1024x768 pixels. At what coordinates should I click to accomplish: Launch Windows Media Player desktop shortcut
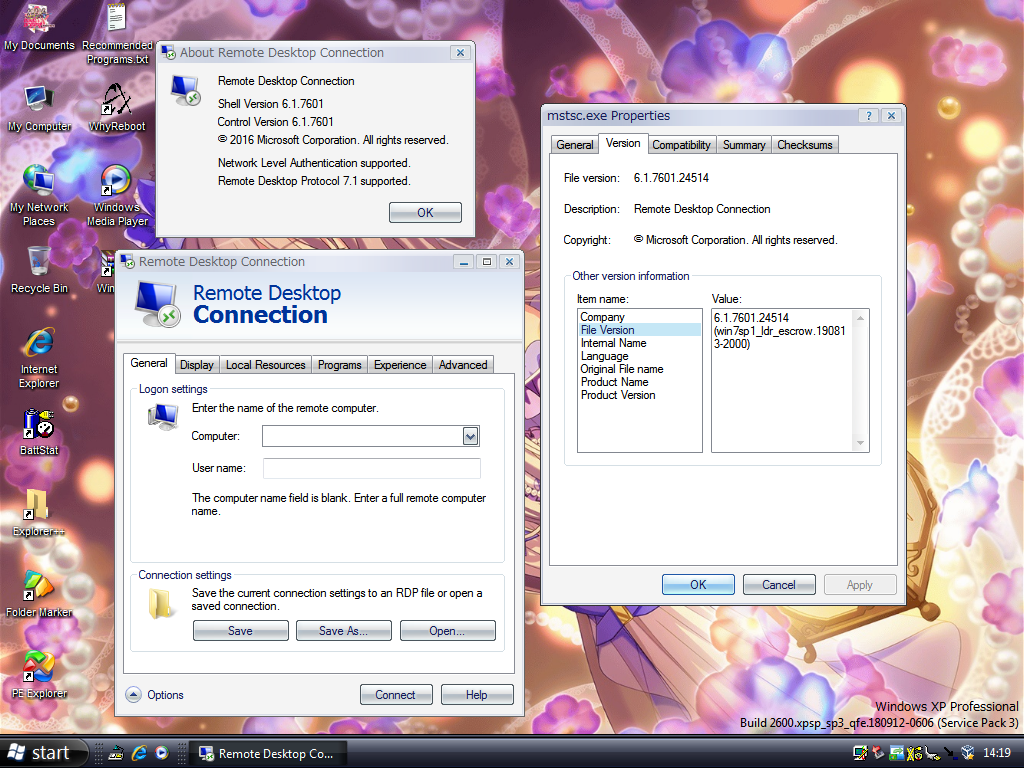coord(117,196)
